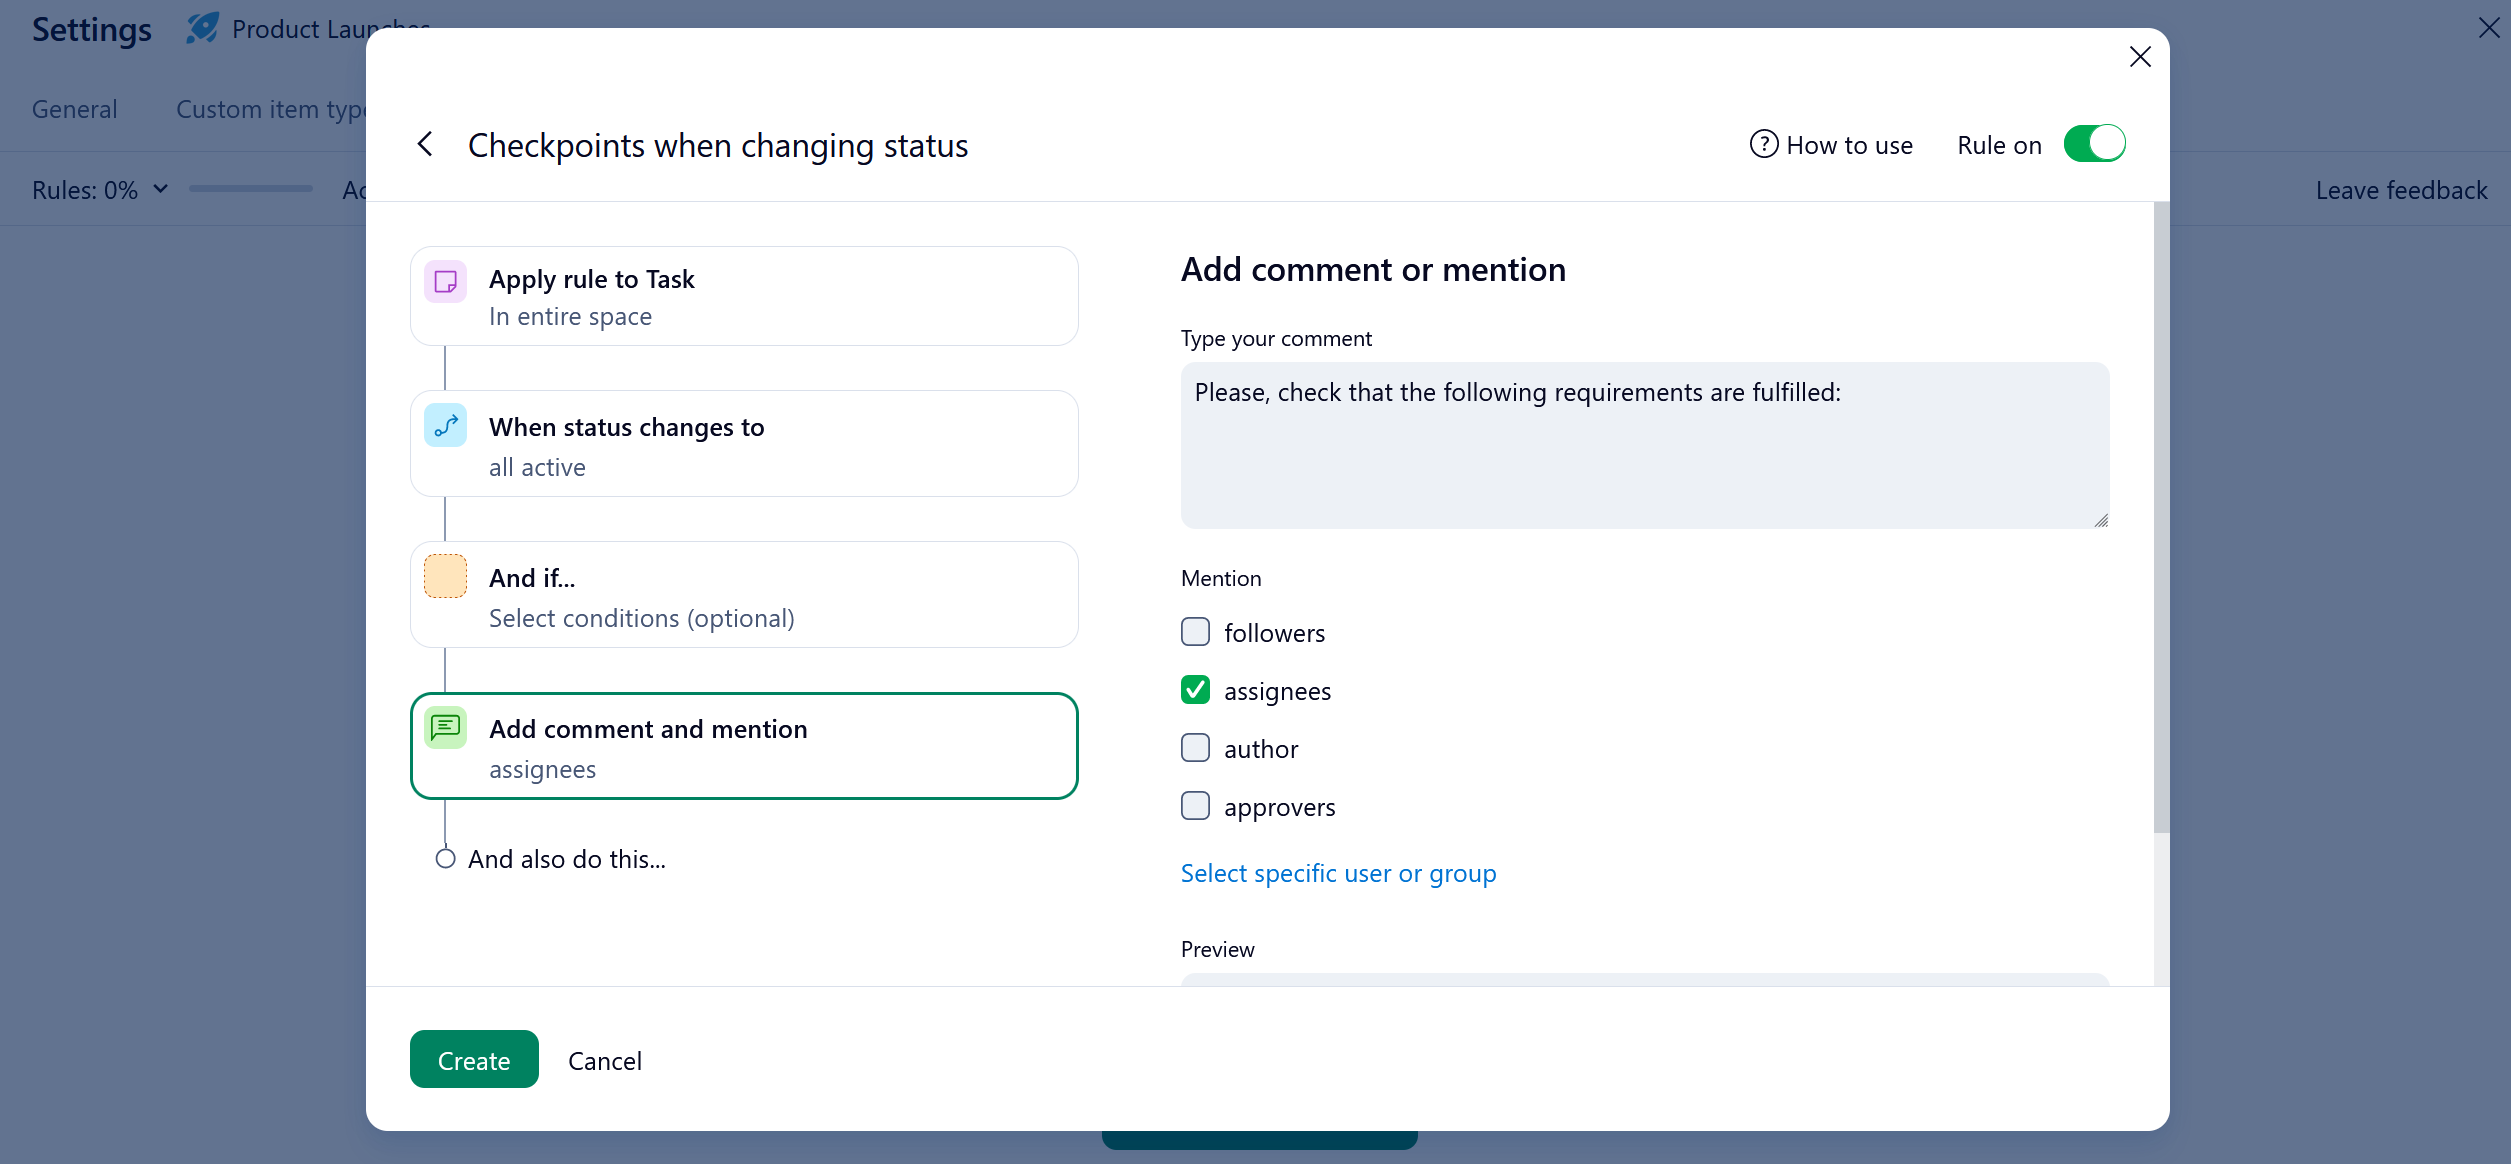Click Select specific user or group link

pos(1338,873)
